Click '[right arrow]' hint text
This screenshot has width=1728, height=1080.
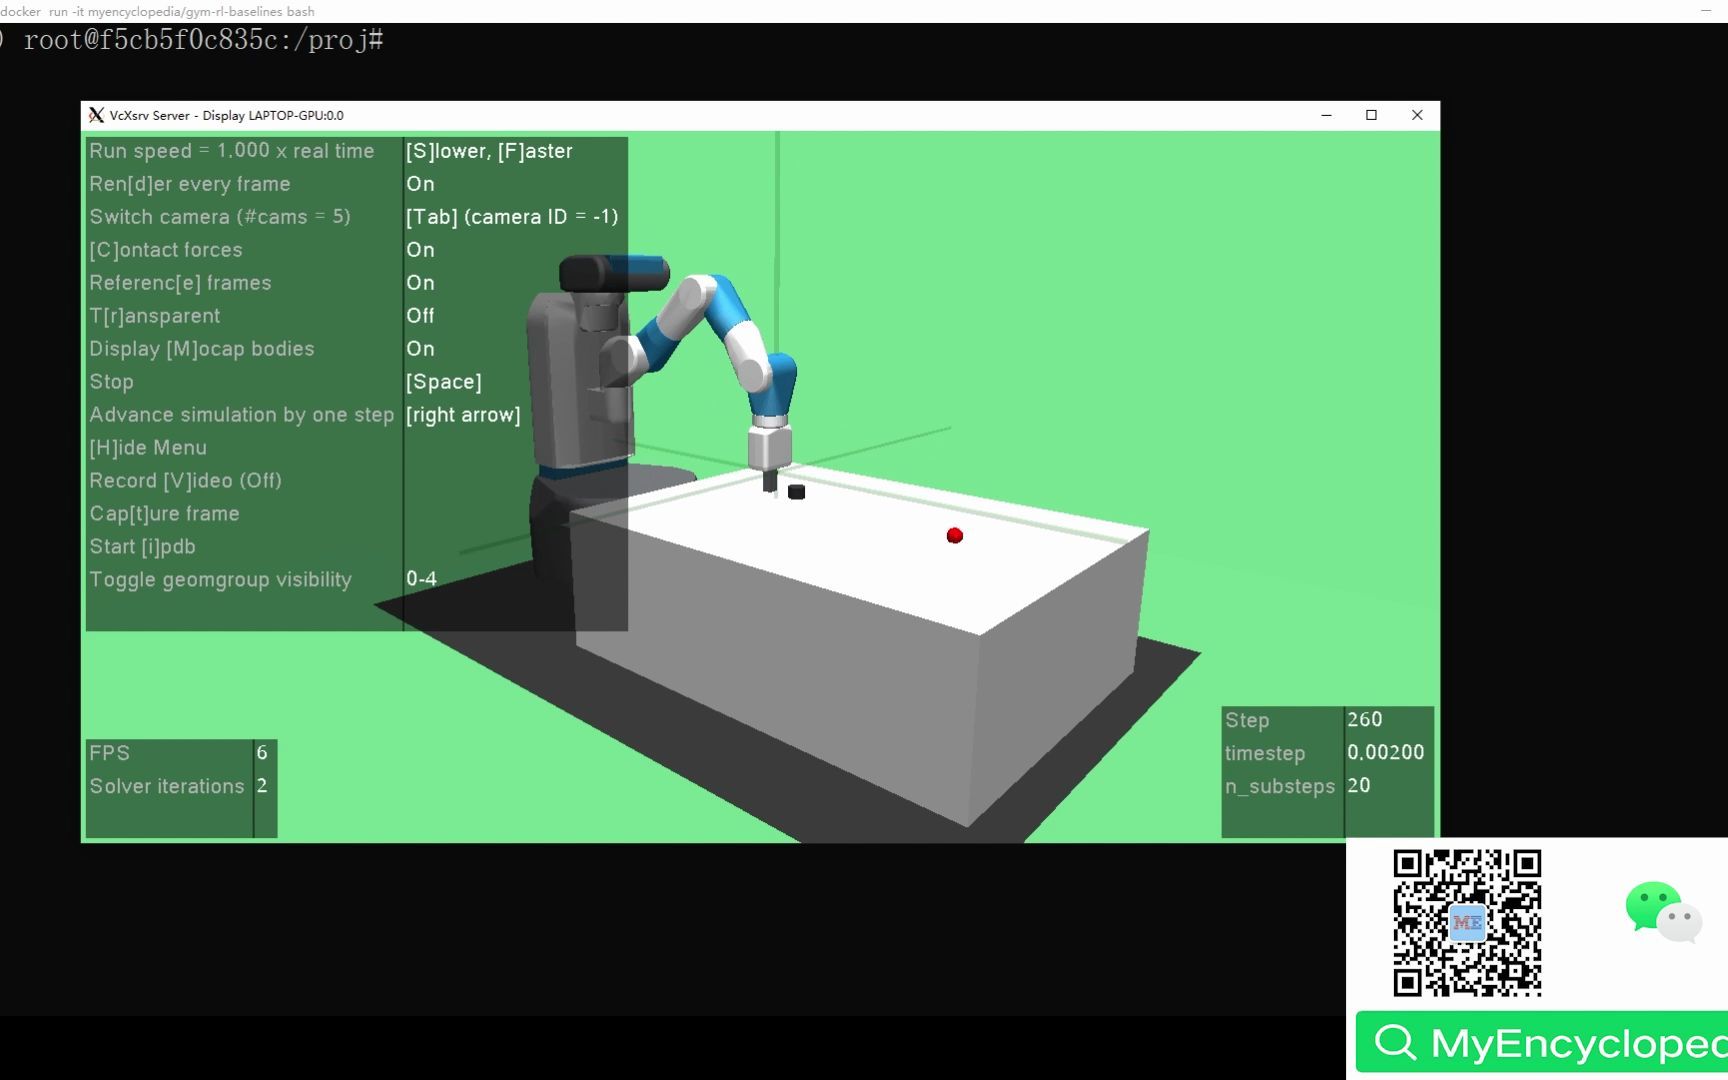click(x=463, y=415)
